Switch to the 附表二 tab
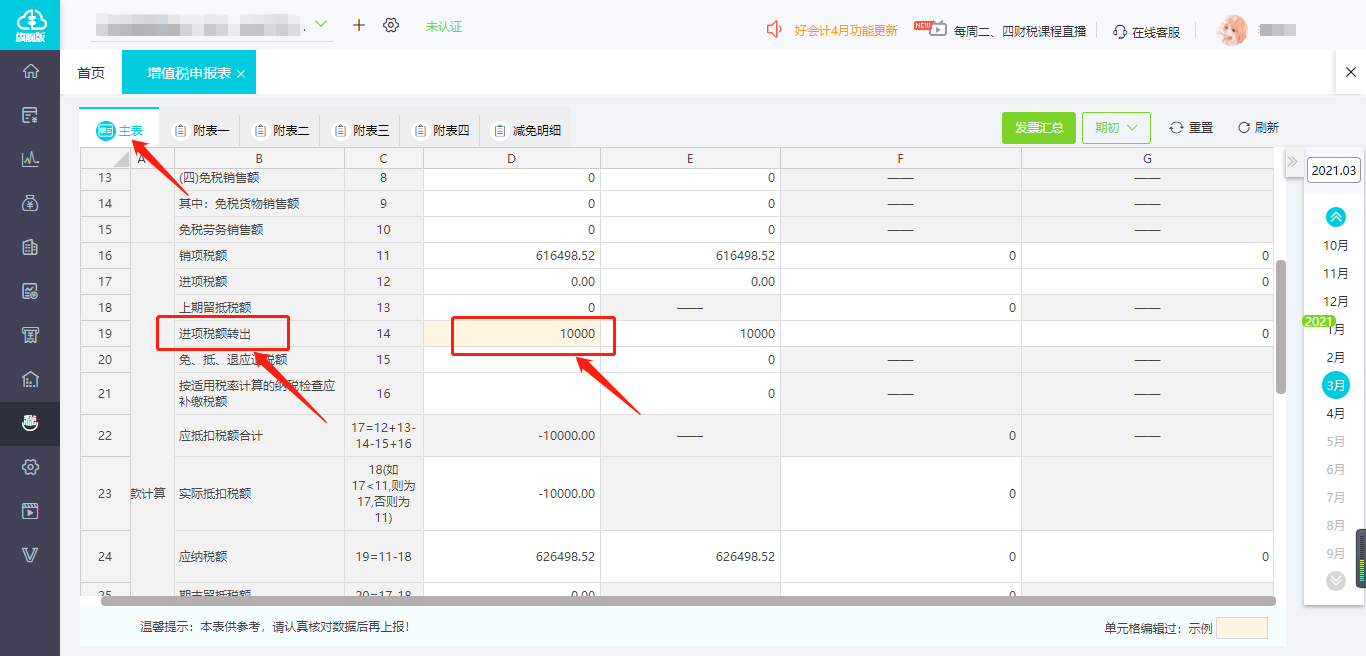 (281, 130)
